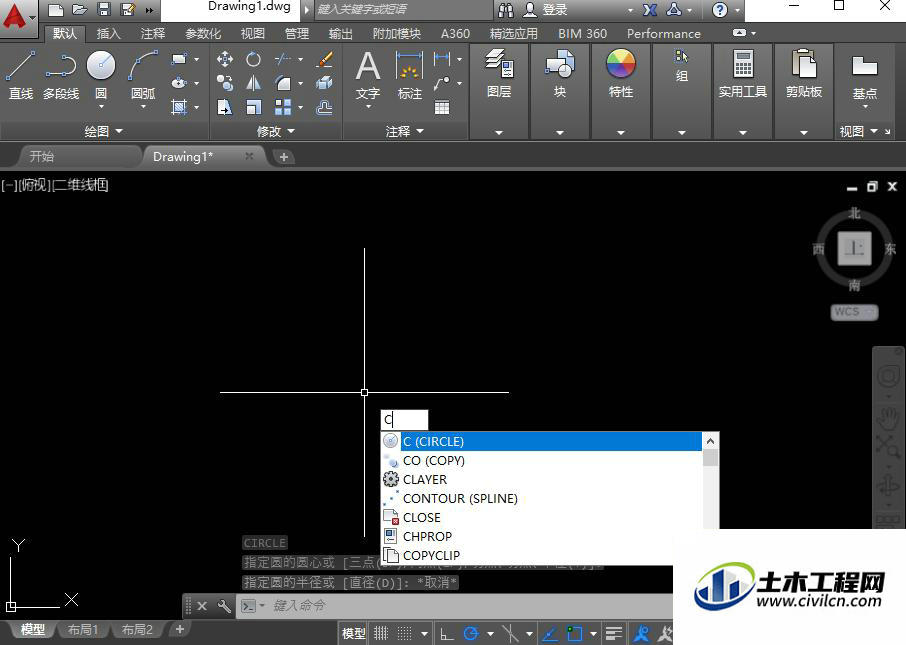Expand the Modify (修改) panel
Screen dimensions: 906x645
coord(276,131)
